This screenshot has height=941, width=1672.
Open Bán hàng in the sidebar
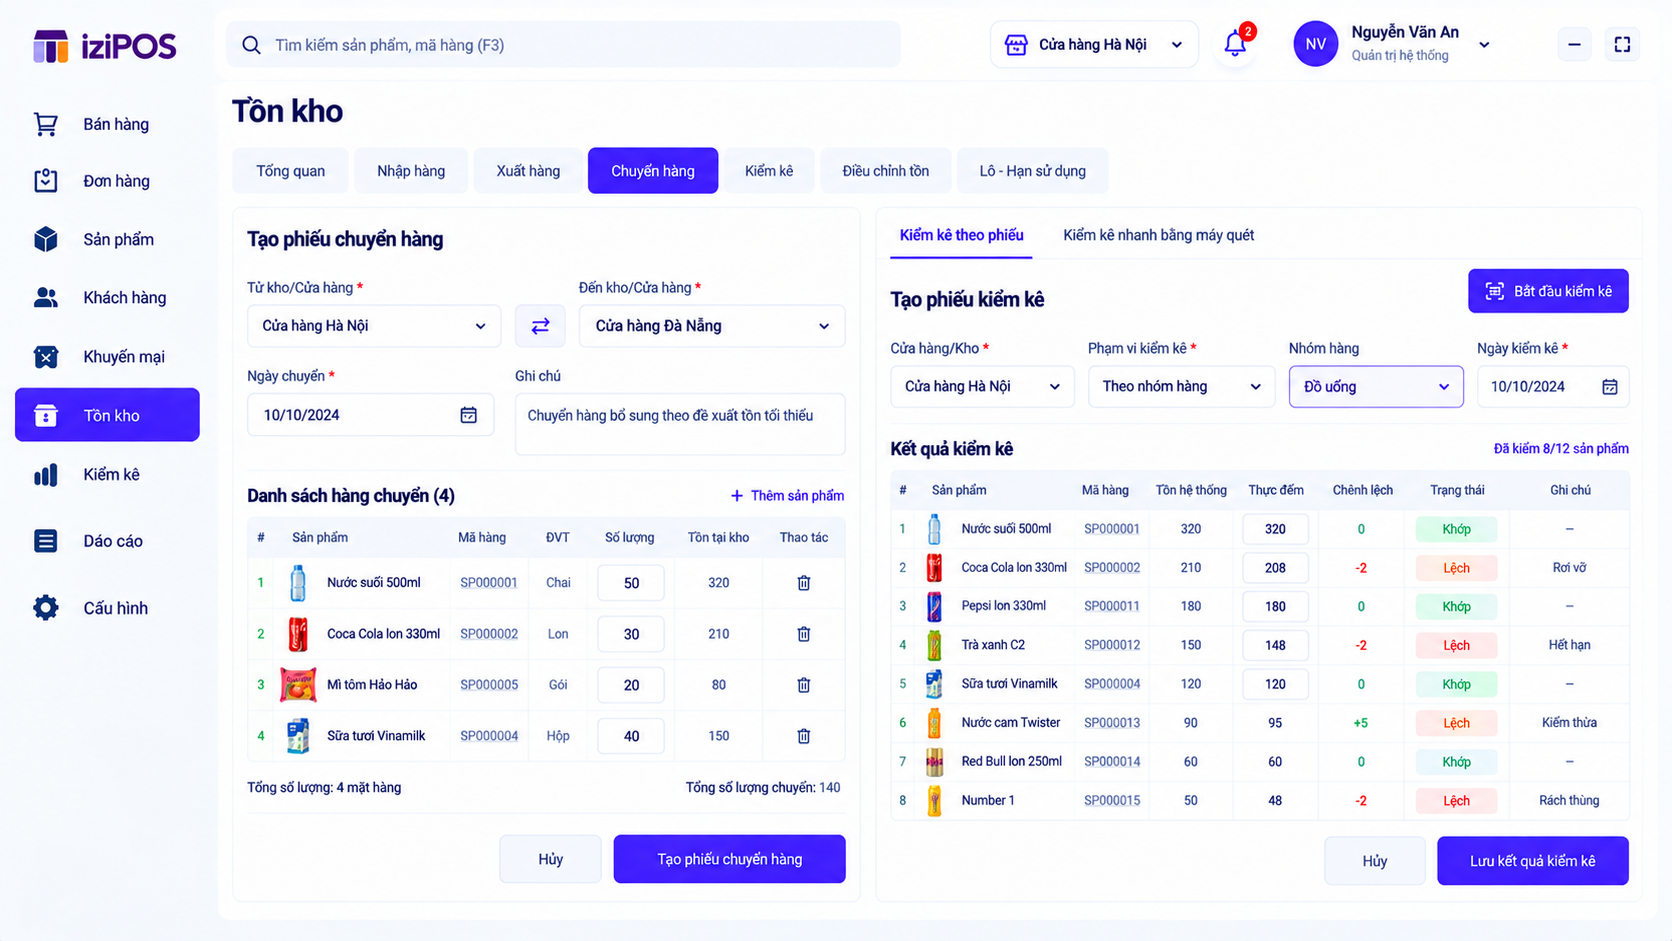107,124
